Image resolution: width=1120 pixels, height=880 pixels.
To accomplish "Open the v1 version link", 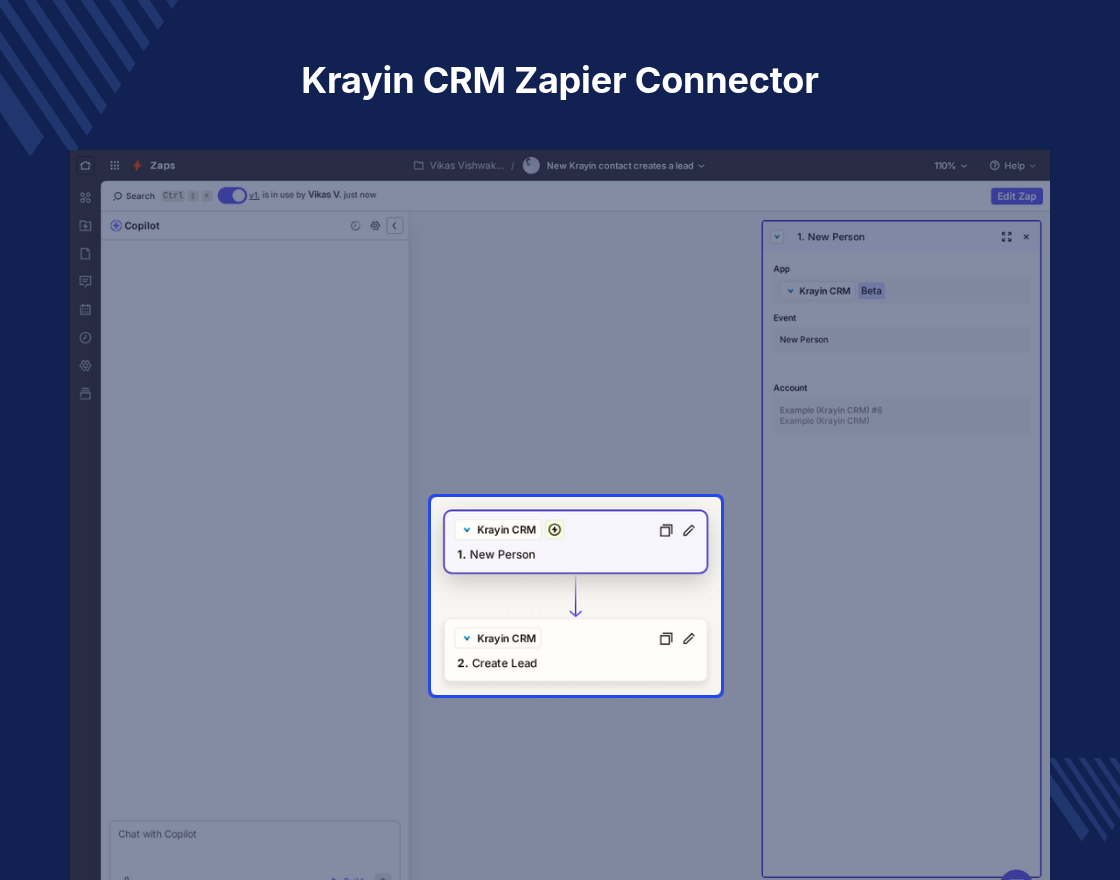I will [x=254, y=195].
